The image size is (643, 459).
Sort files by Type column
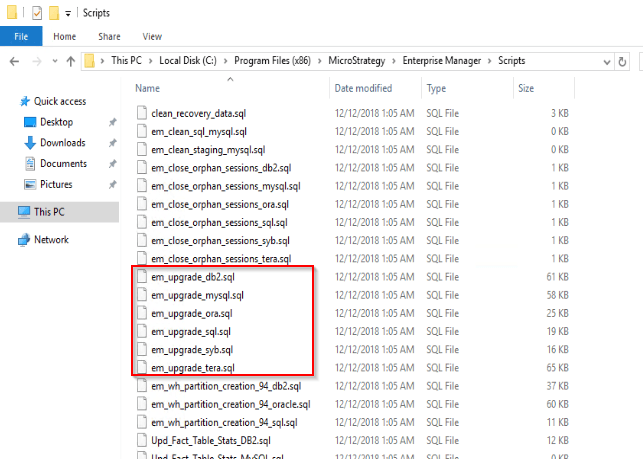click(436, 88)
